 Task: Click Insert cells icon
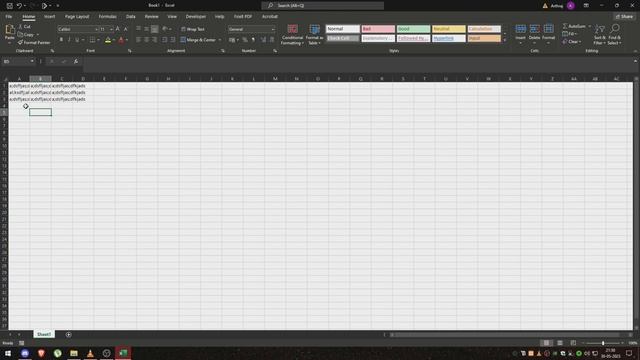tap(520, 29)
